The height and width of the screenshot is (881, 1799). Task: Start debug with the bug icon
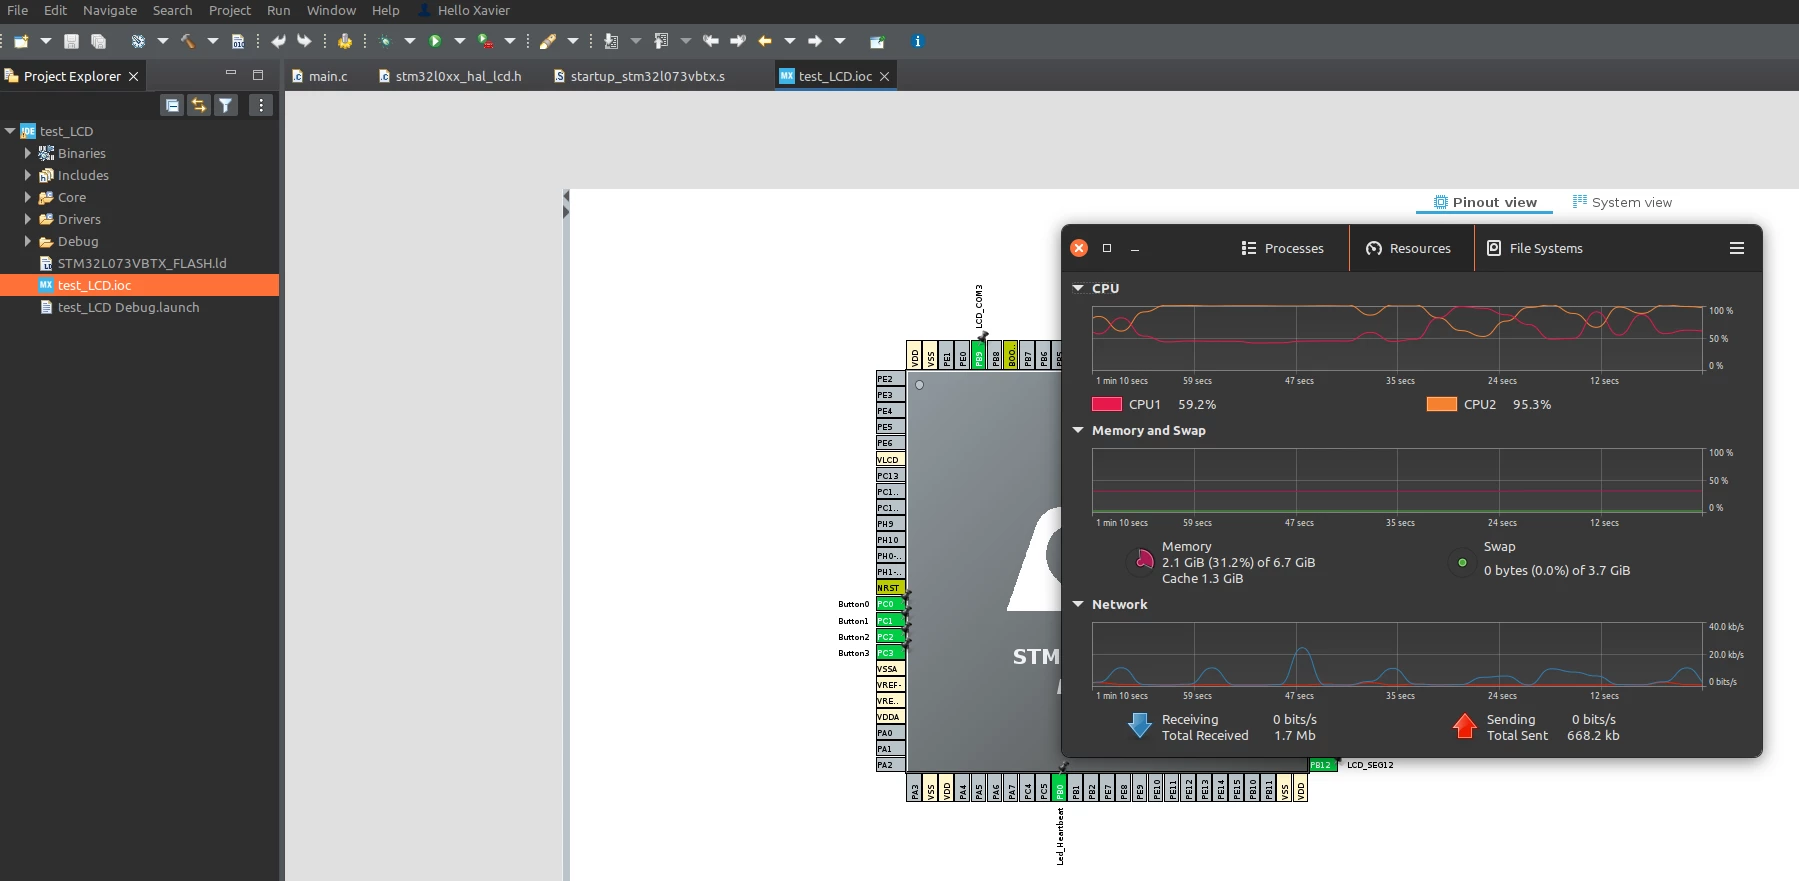tap(385, 41)
